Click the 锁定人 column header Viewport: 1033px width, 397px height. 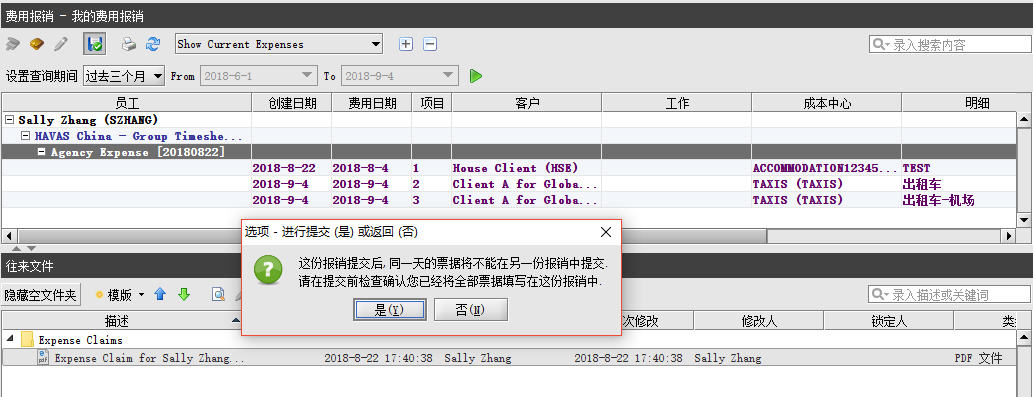pyautogui.click(x=889, y=321)
